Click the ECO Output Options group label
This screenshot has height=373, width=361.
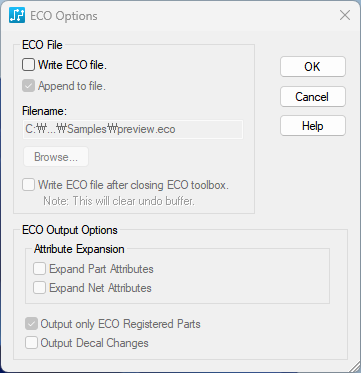tap(70, 230)
